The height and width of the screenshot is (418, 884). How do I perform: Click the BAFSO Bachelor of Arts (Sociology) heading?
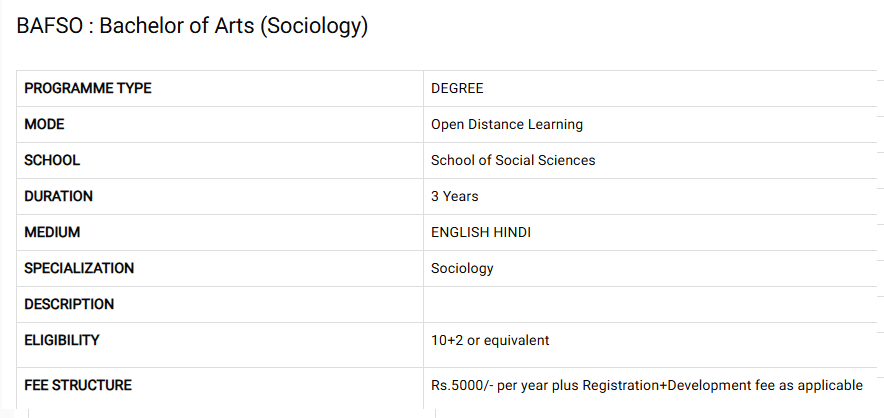click(x=193, y=27)
